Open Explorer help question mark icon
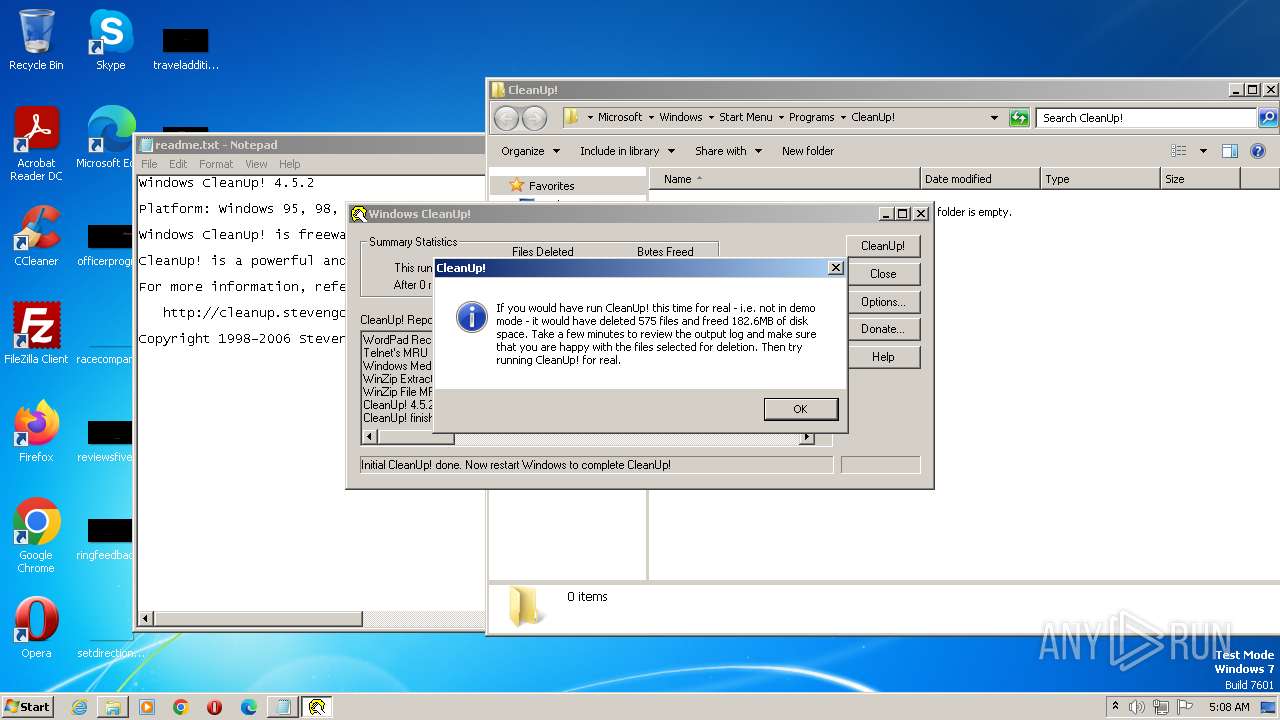Viewport: 1280px width, 720px height. (x=1258, y=151)
